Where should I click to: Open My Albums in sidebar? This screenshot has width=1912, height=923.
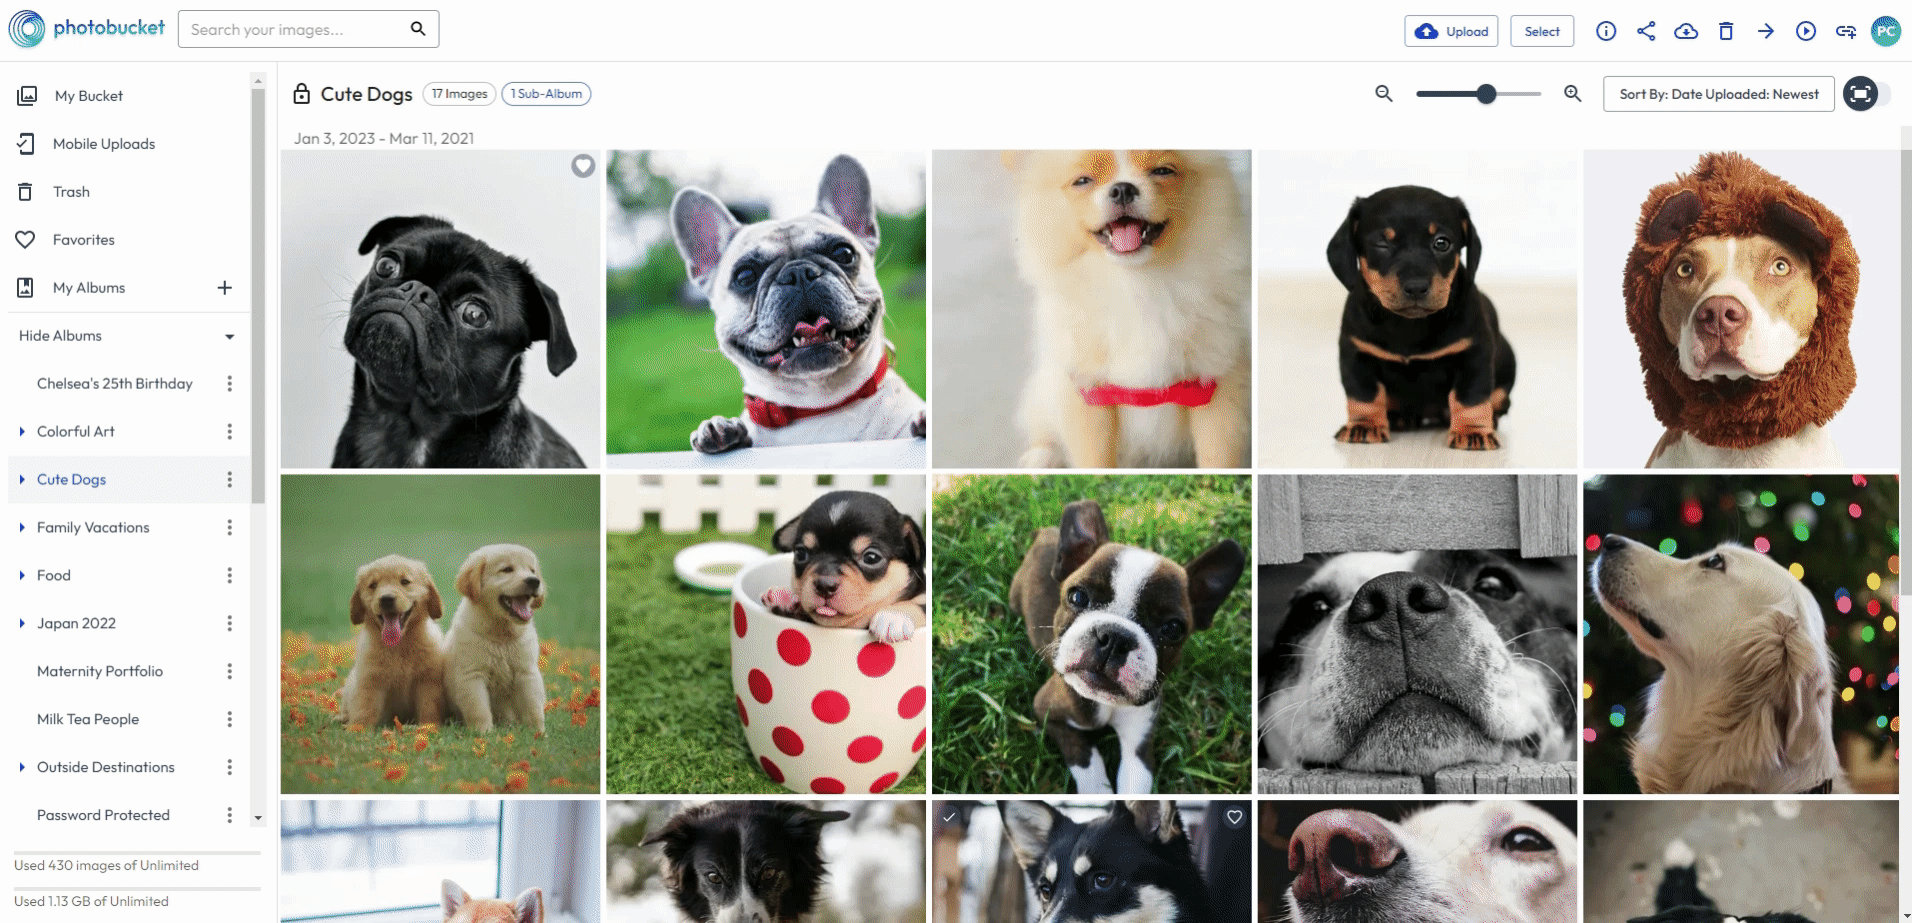(x=89, y=288)
